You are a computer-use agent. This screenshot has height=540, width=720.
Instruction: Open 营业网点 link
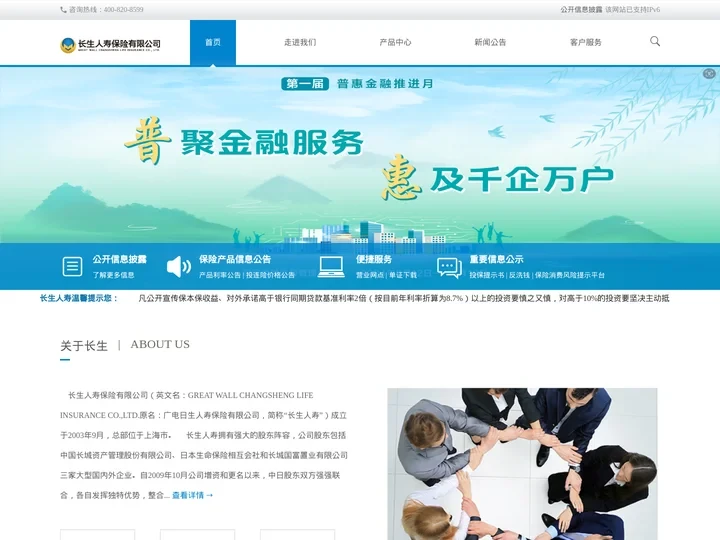[x=370, y=275]
